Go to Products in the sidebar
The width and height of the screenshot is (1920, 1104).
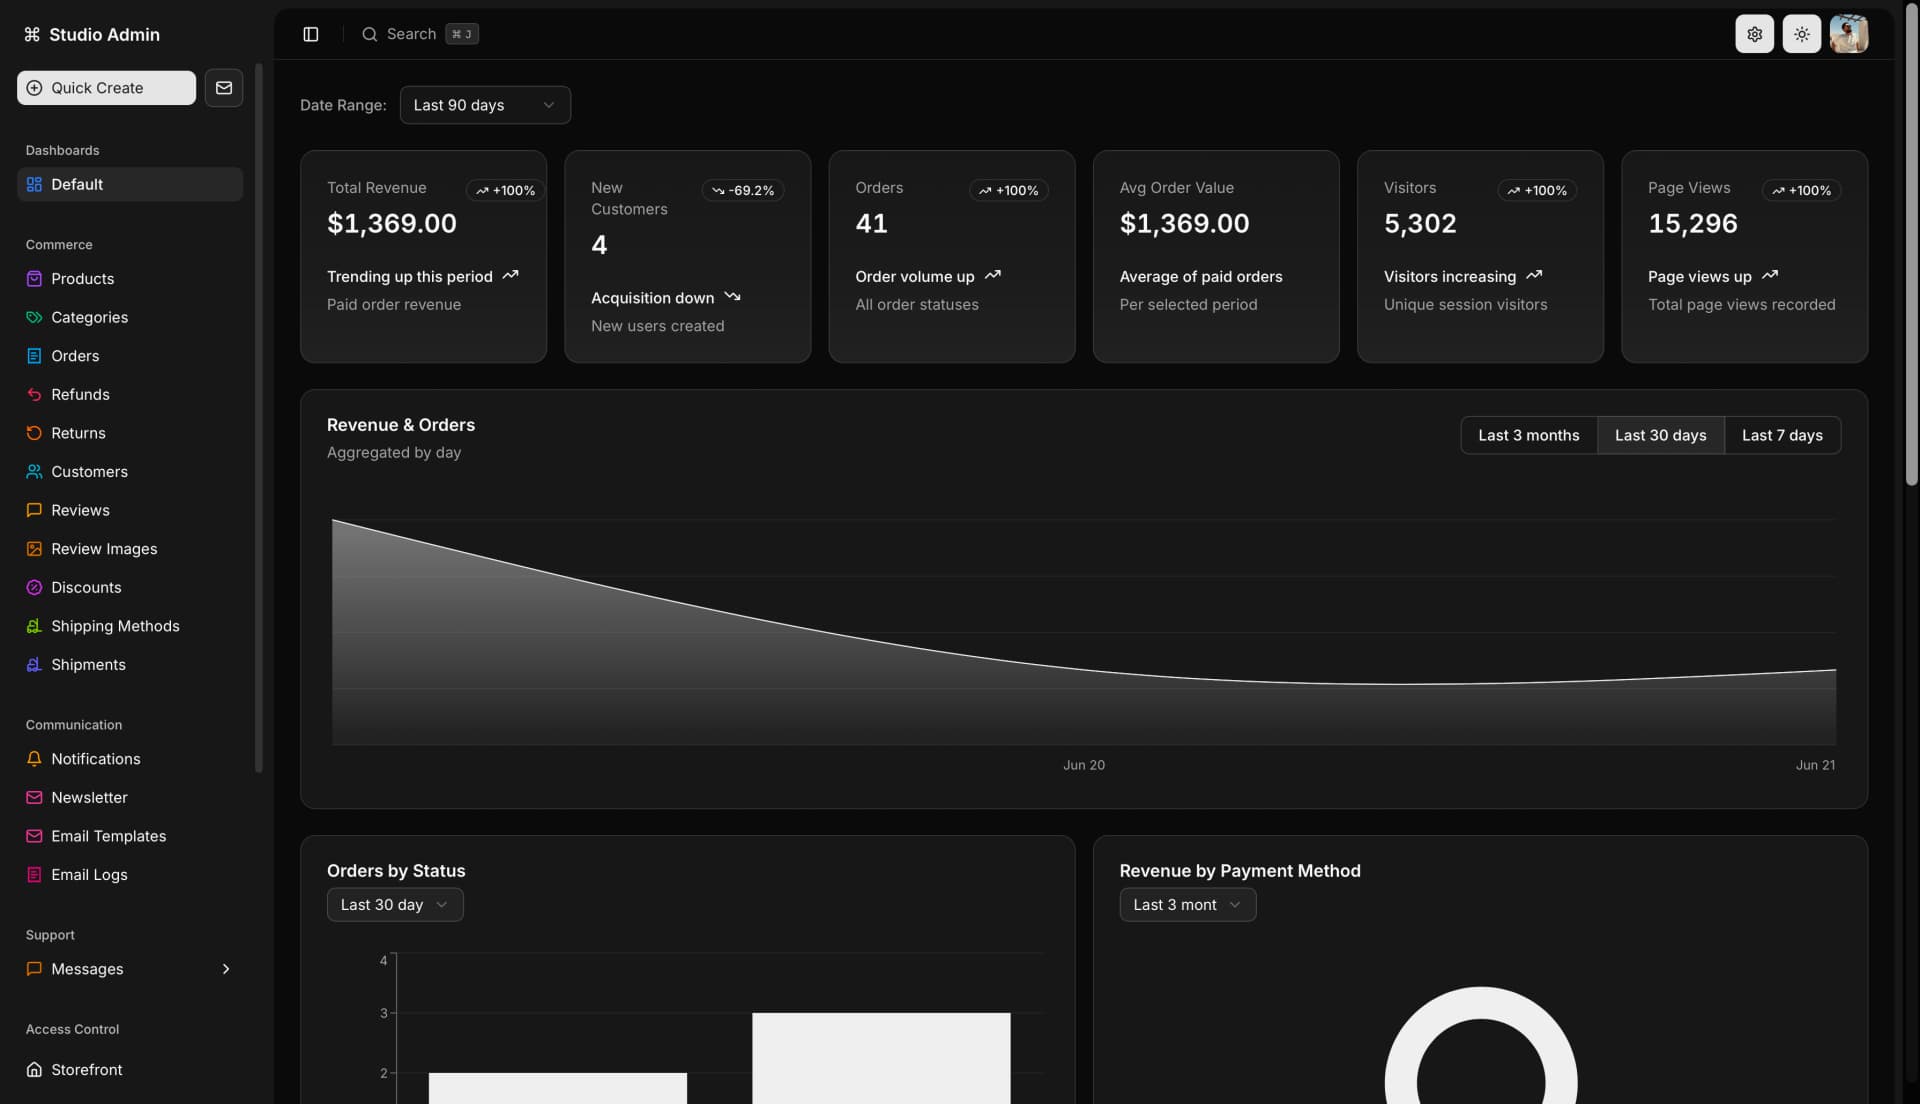[130, 279]
